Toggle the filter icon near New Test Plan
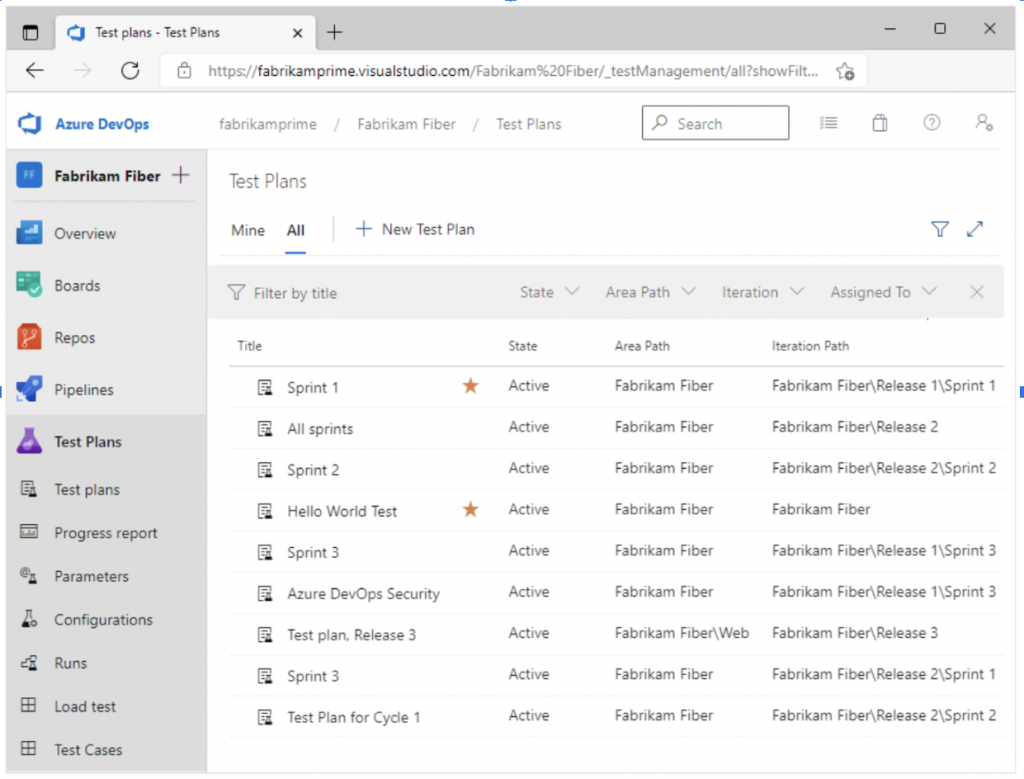The image size is (1024, 779). point(940,229)
